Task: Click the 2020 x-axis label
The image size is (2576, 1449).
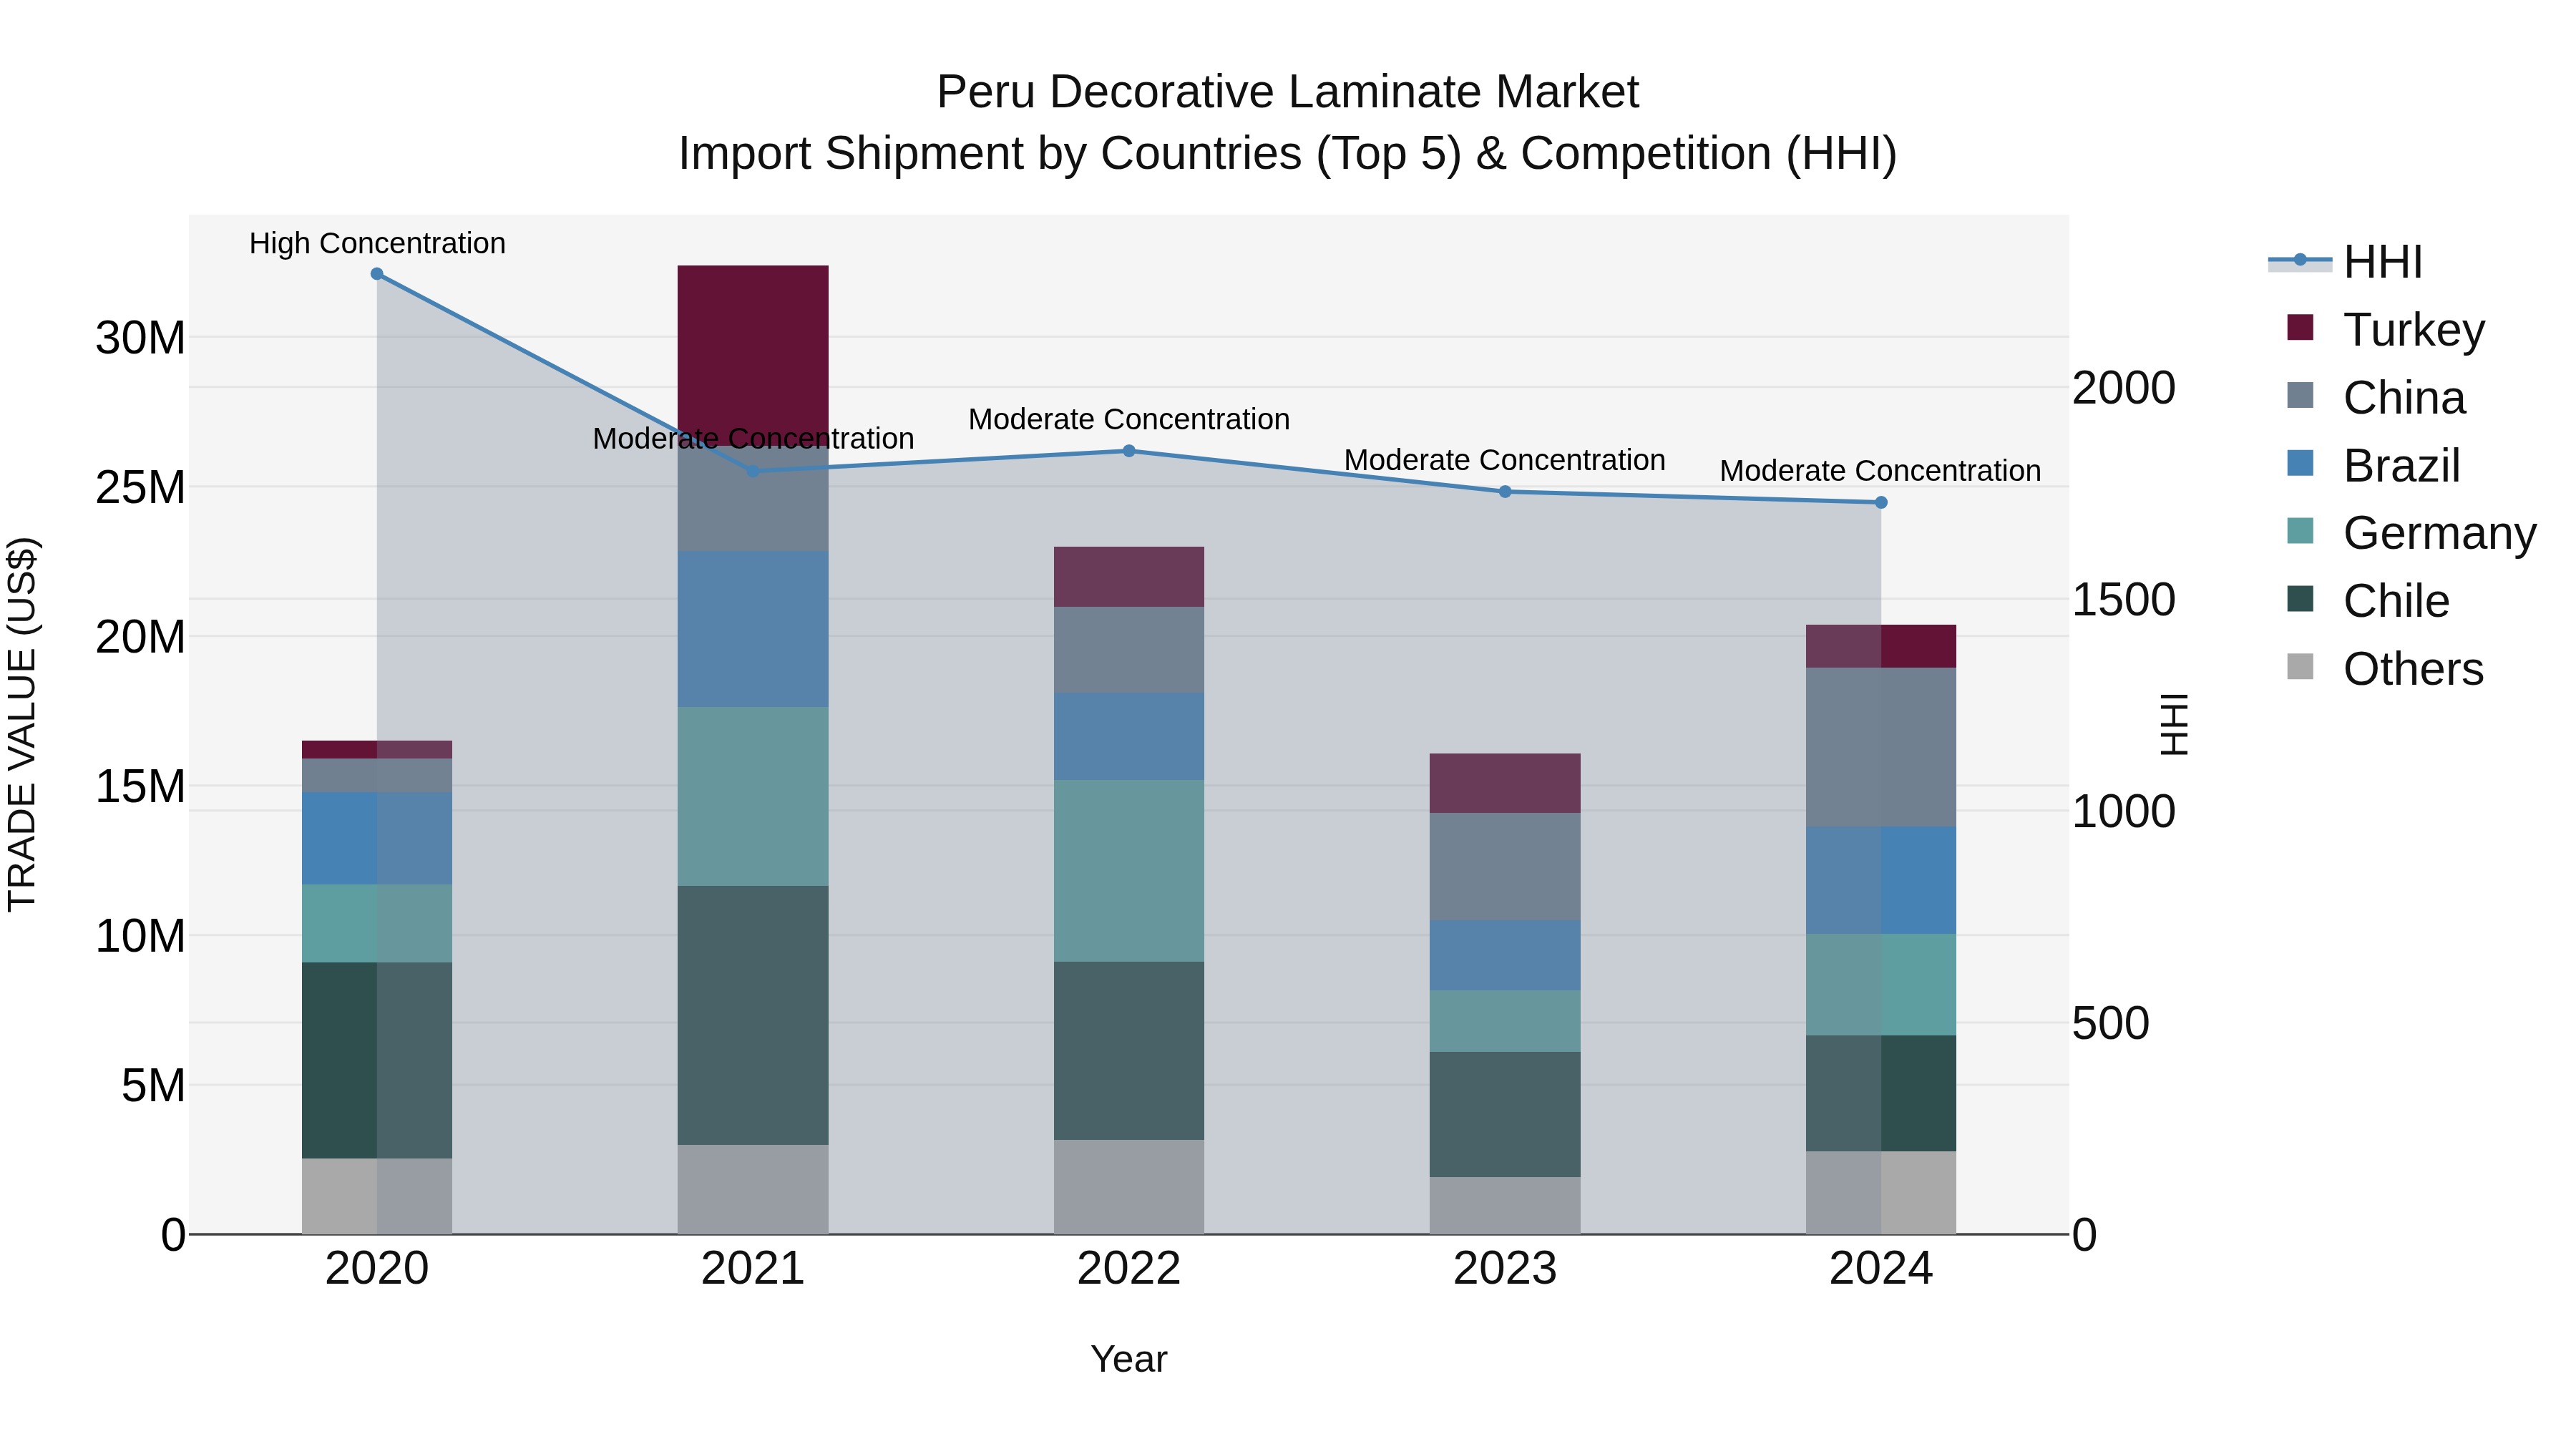Action: (377, 1269)
